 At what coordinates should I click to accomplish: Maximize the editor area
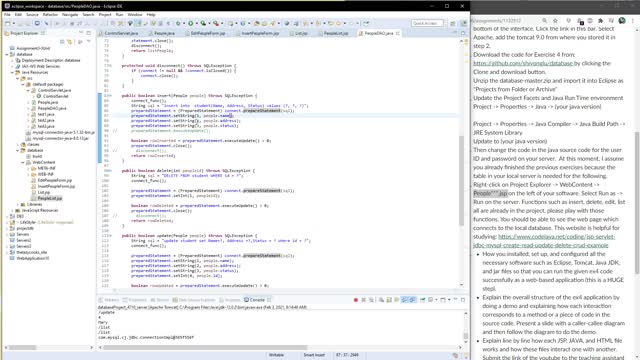(463, 33)
